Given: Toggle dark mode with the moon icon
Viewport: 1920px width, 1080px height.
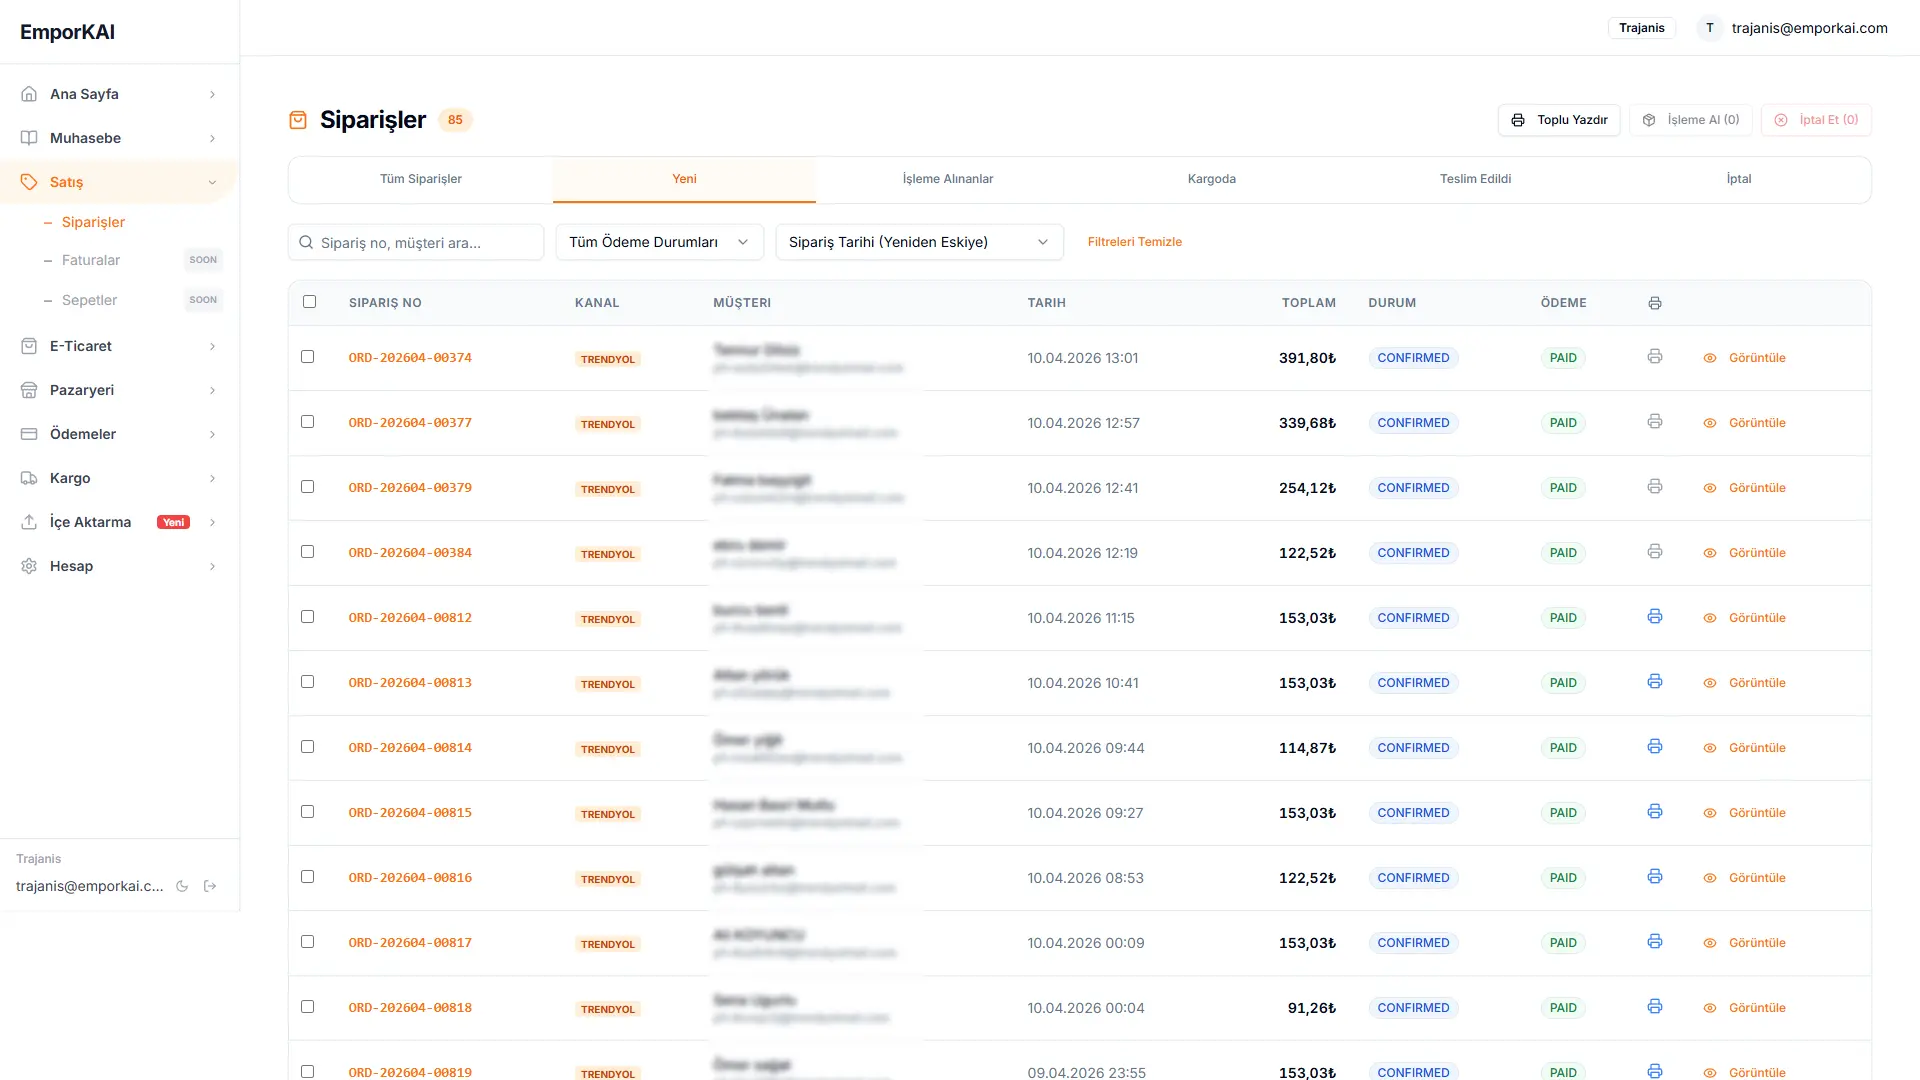Looking at the screenshot, I should point(182,886).
